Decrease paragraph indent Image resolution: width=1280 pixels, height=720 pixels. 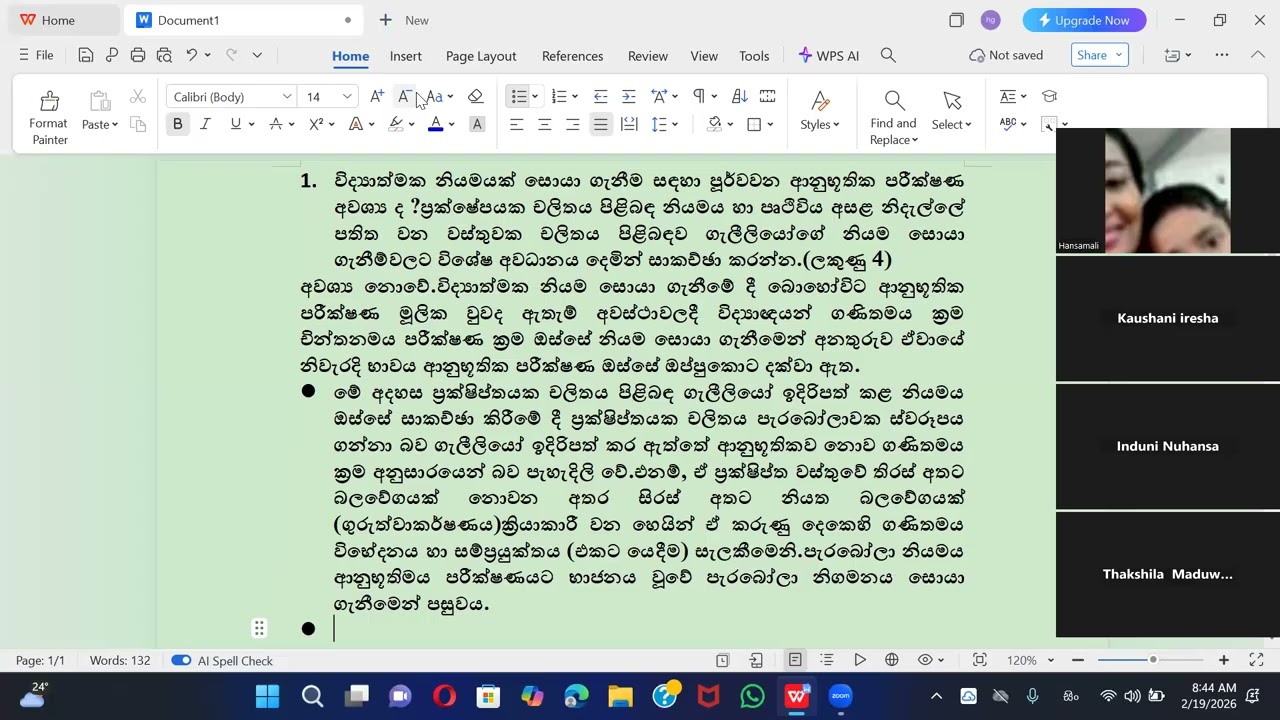pyautogui.click(x=600, y=96)
